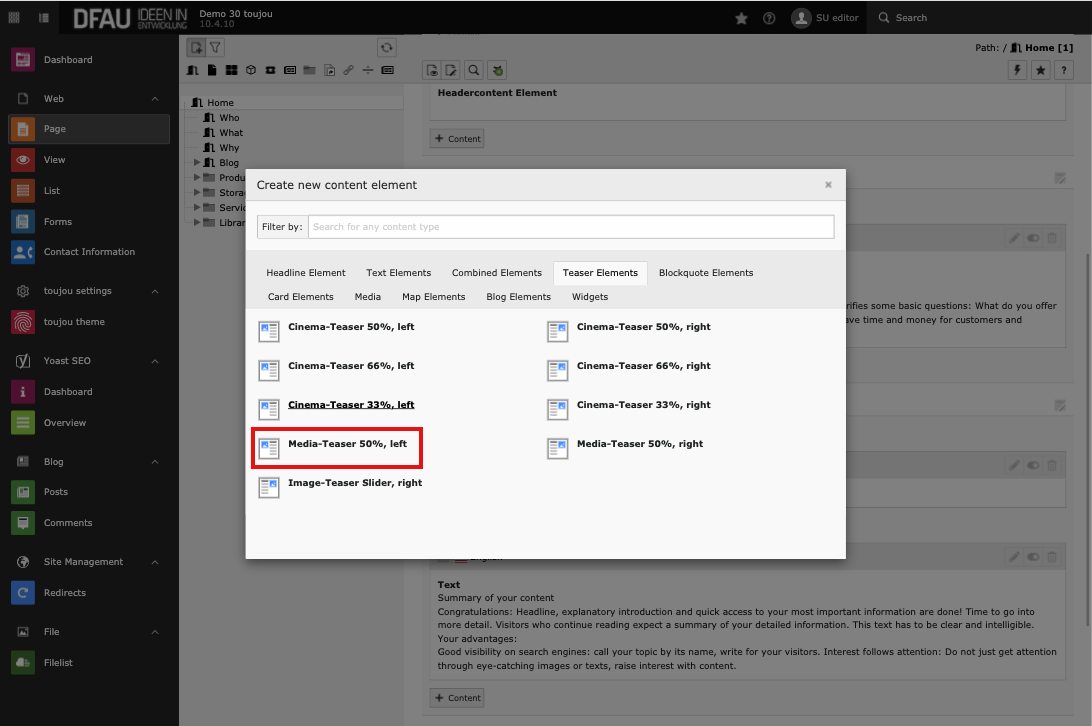Click the content type filter field

pos(570,227)
